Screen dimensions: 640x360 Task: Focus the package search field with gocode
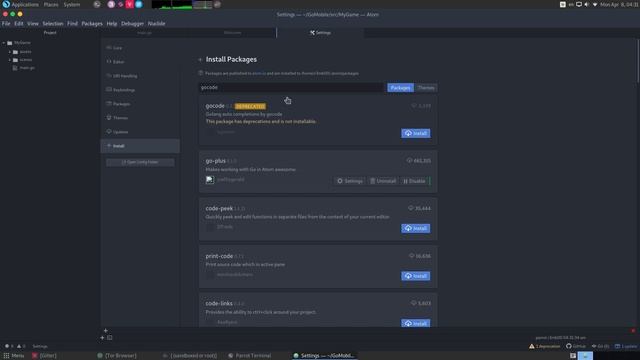pyautogui.click(x=291, y=87)
